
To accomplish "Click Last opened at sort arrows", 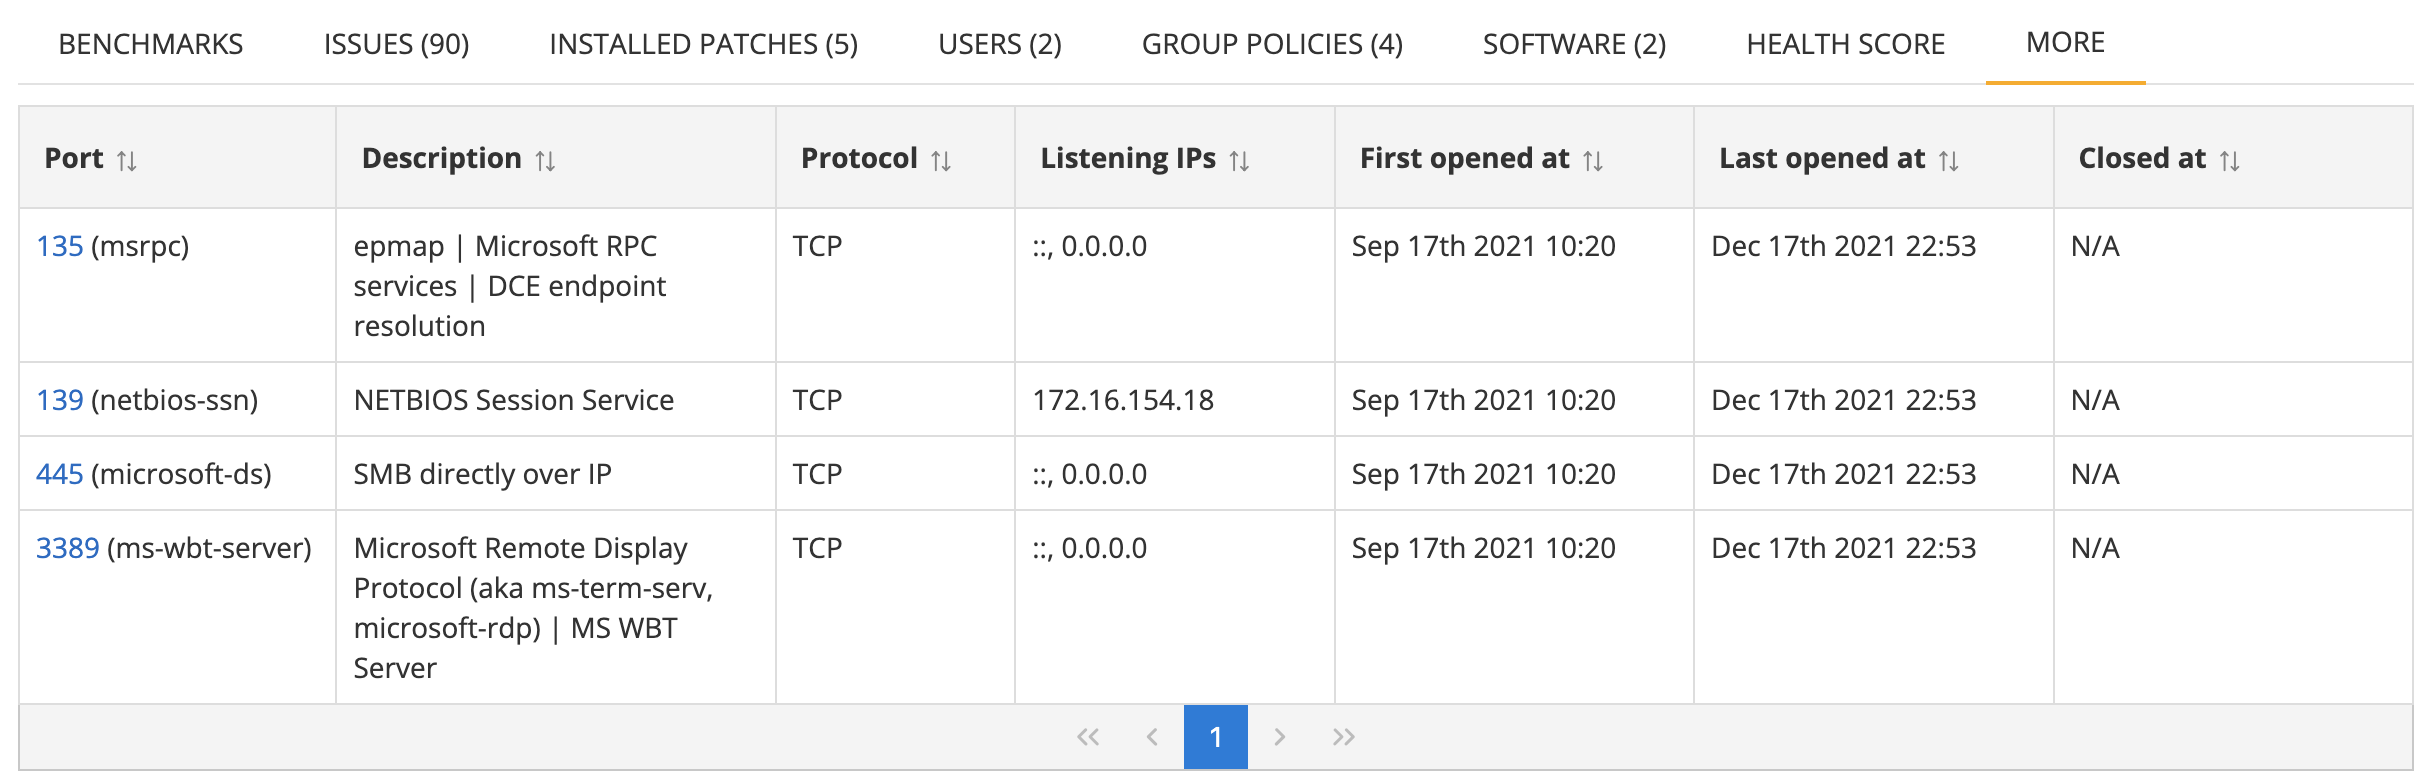I will point(1948,160).
